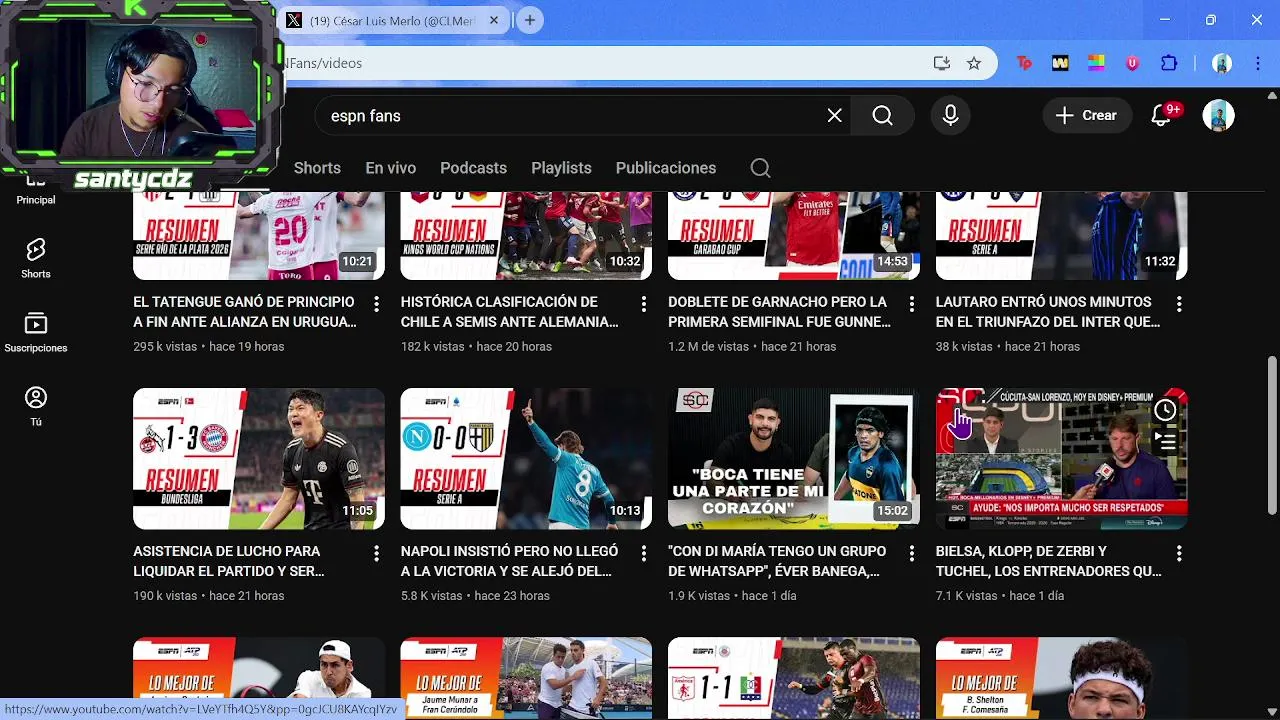The width and height of the screenshot is (1280, 720).
Task: Open Chrome three-dot menu
Action: 1257,63
